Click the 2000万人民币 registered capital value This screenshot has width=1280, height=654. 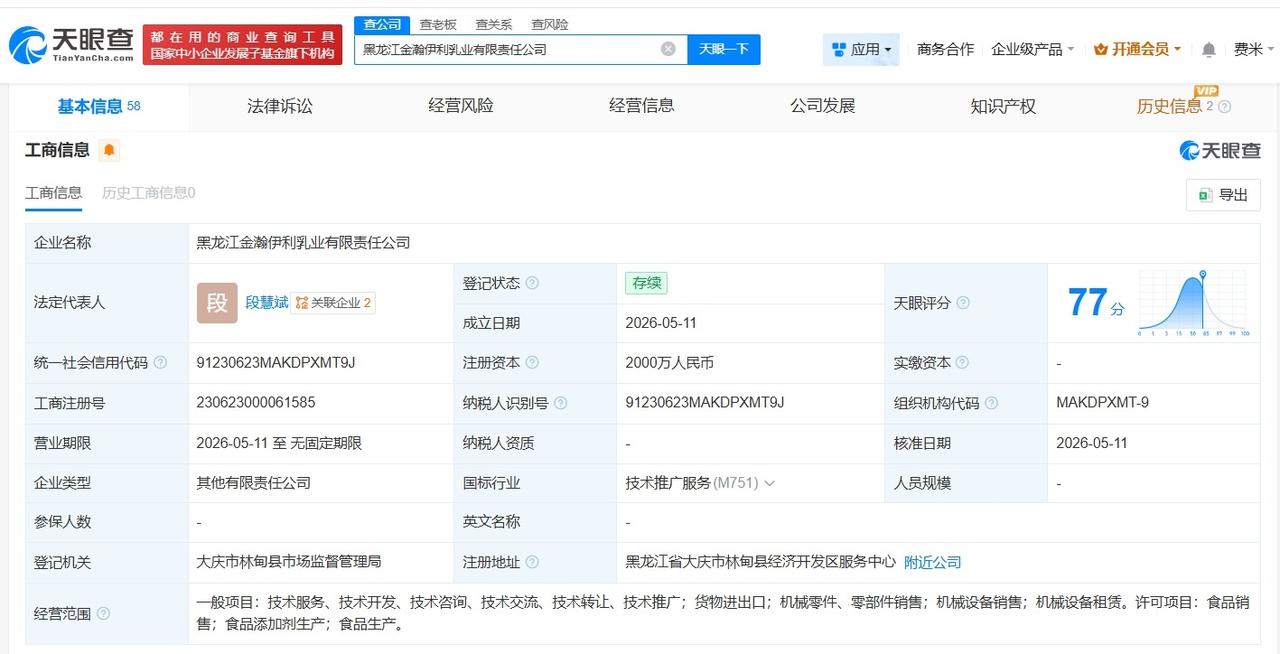coord(670,363)
